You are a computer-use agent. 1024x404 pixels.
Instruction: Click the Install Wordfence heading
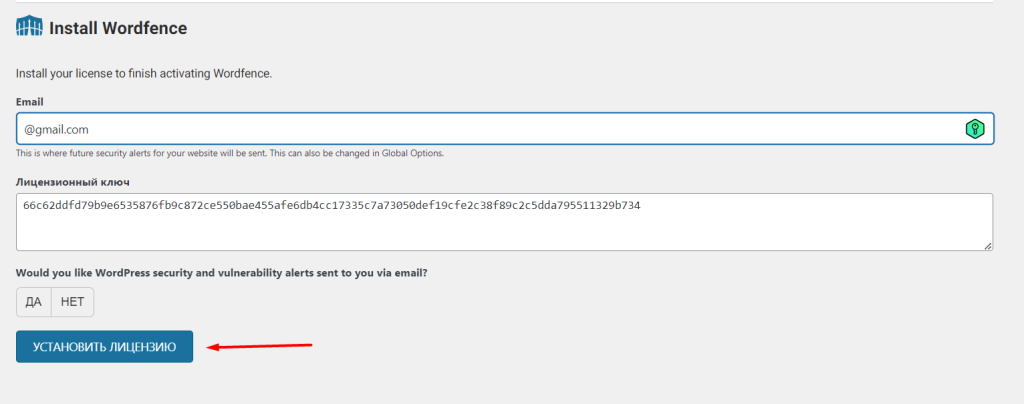[118, 28]
